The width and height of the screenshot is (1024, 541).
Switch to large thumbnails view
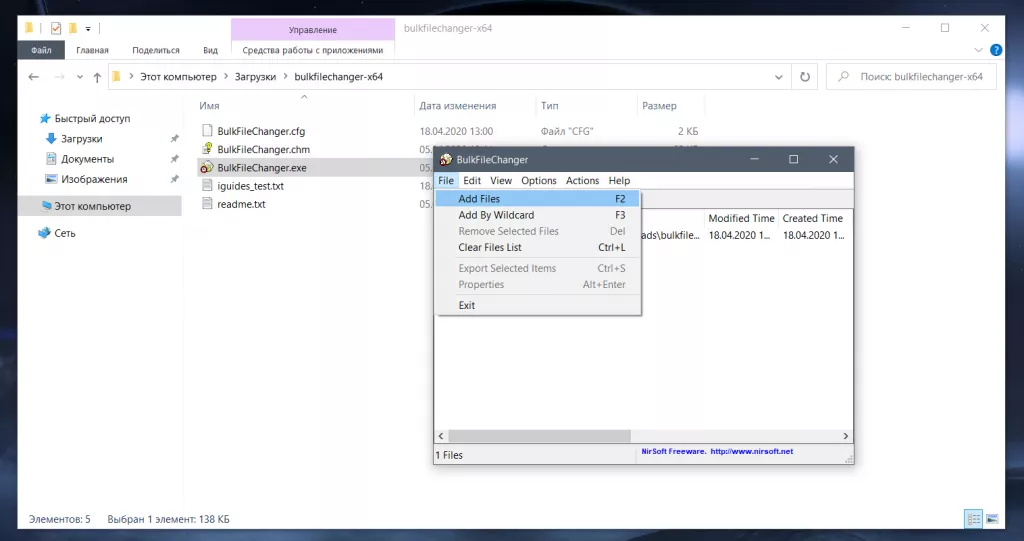tap(992, 519)
